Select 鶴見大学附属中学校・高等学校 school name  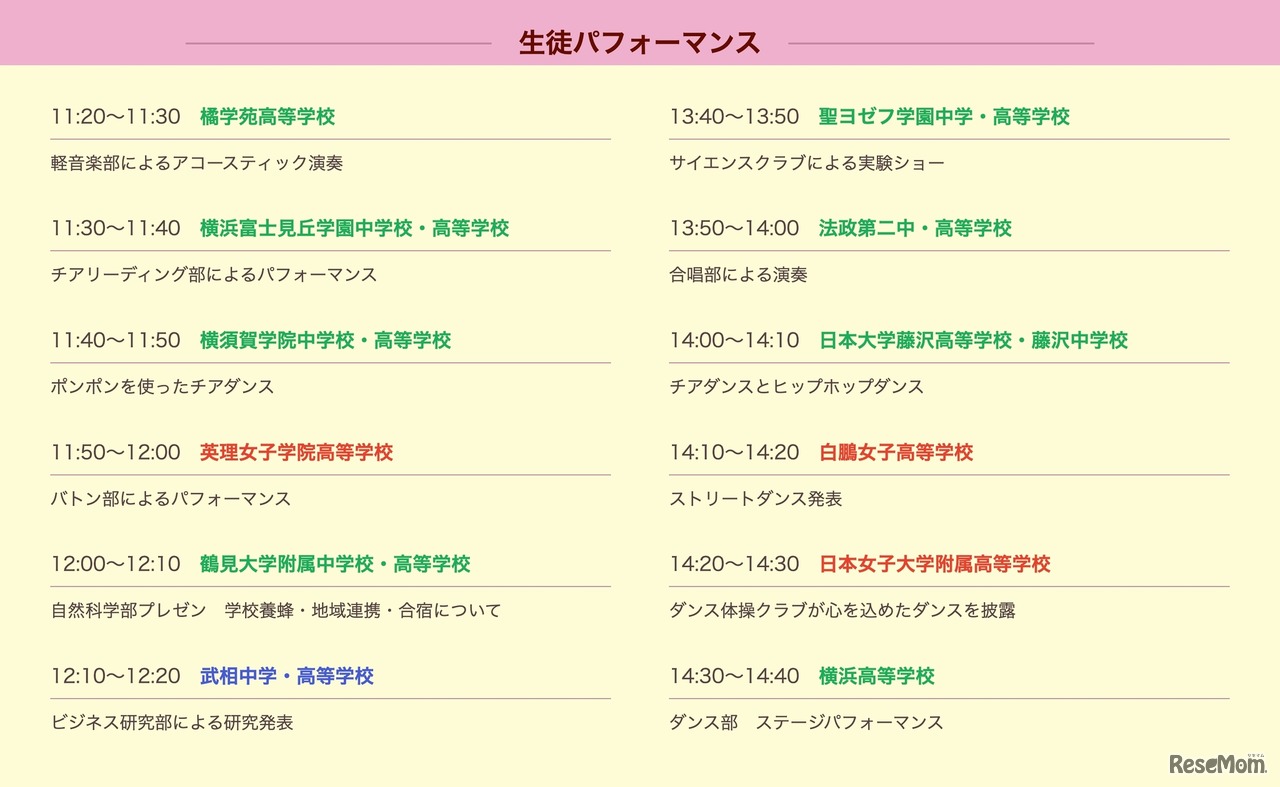point(335,565)
